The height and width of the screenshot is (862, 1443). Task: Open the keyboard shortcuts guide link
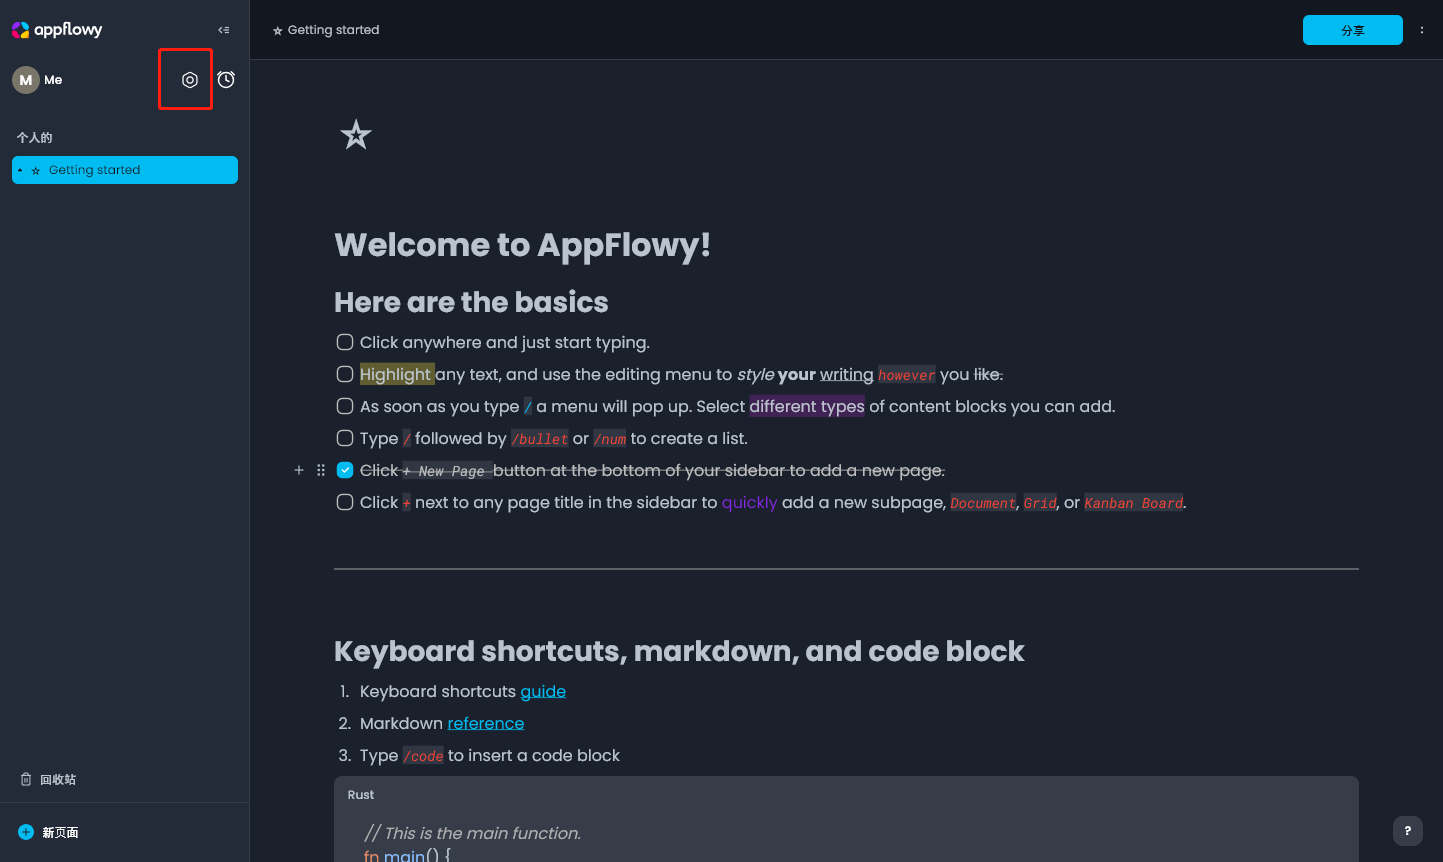pos(543,691)
